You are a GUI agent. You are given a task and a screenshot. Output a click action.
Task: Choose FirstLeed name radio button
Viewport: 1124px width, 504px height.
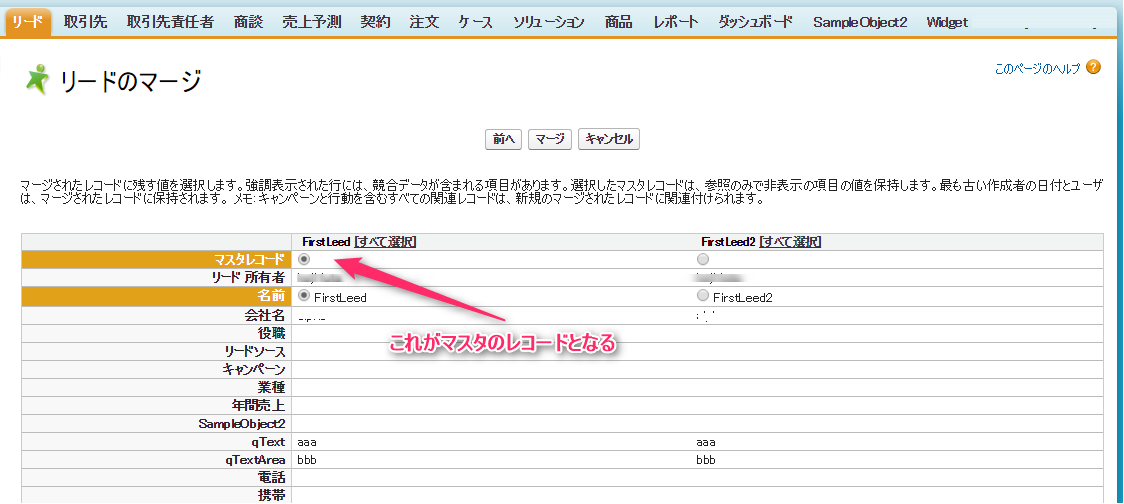point(304,295)
